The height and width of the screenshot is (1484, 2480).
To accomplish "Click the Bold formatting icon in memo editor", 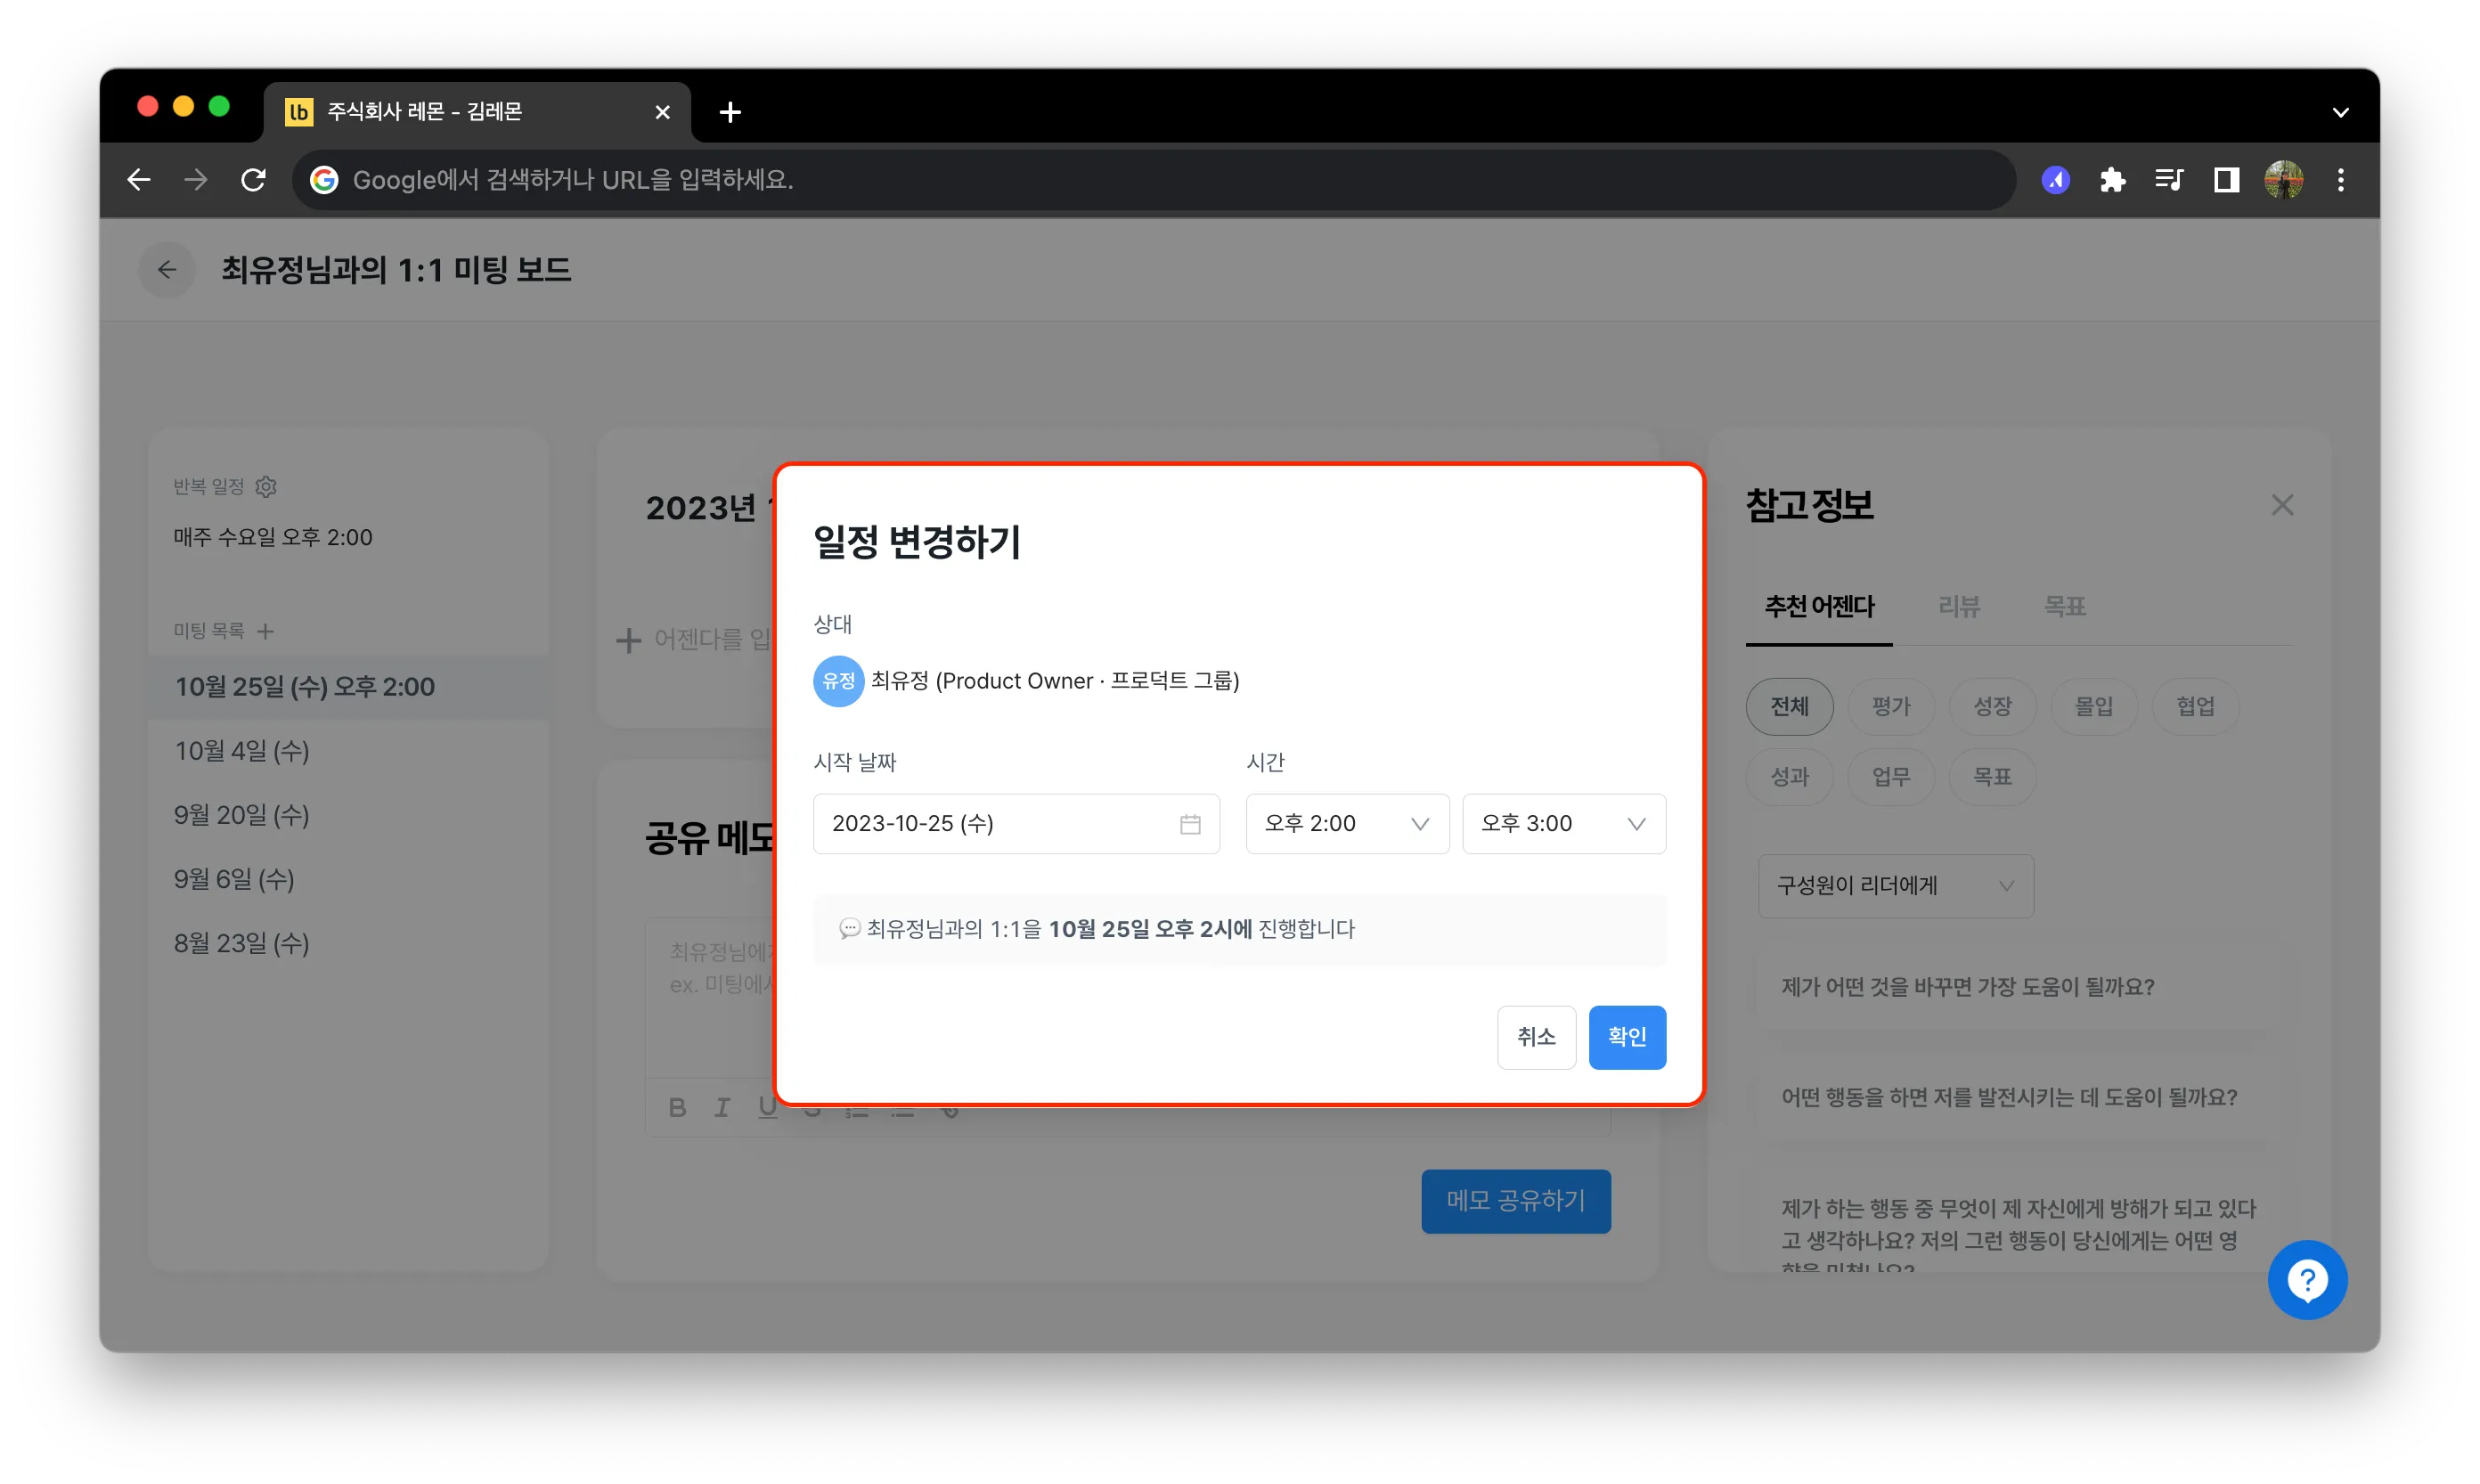I will 677,1107.
